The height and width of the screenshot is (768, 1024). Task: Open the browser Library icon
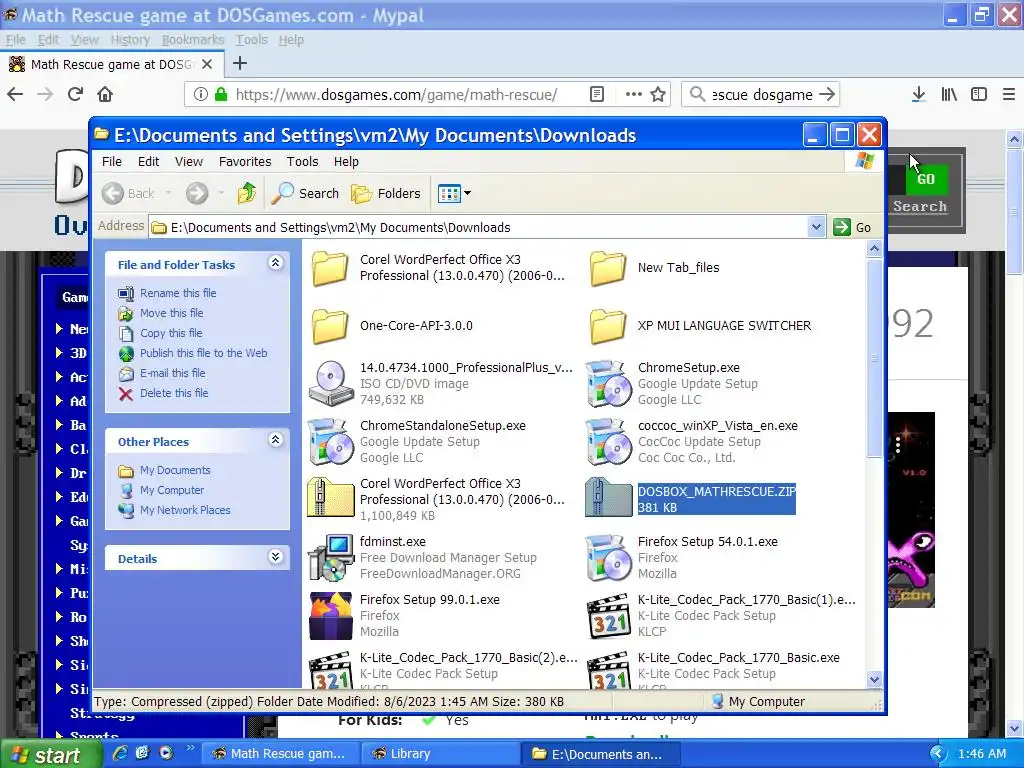click(949, 94)
